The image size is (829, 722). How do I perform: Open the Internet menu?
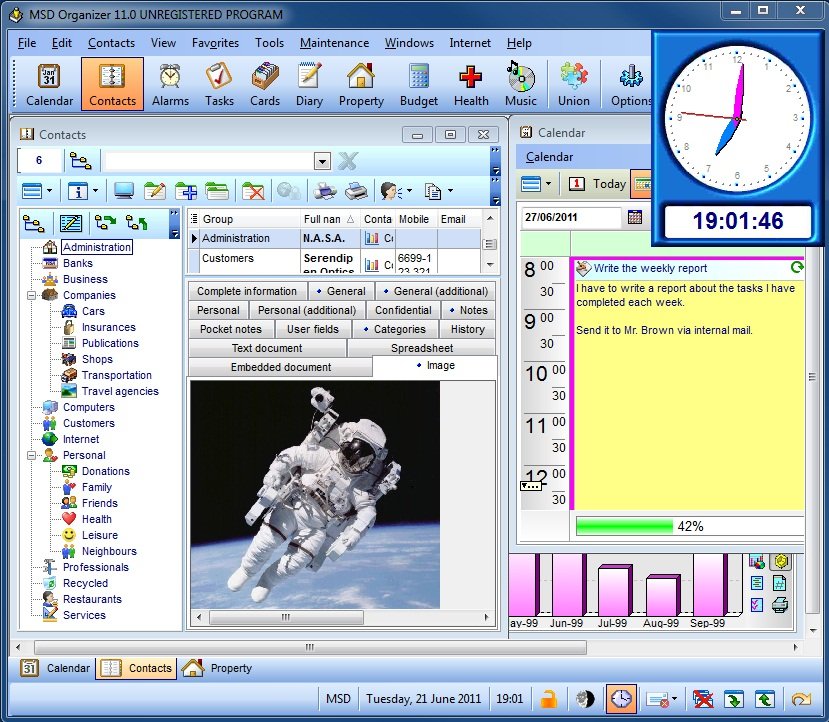[x=470, y=43]
